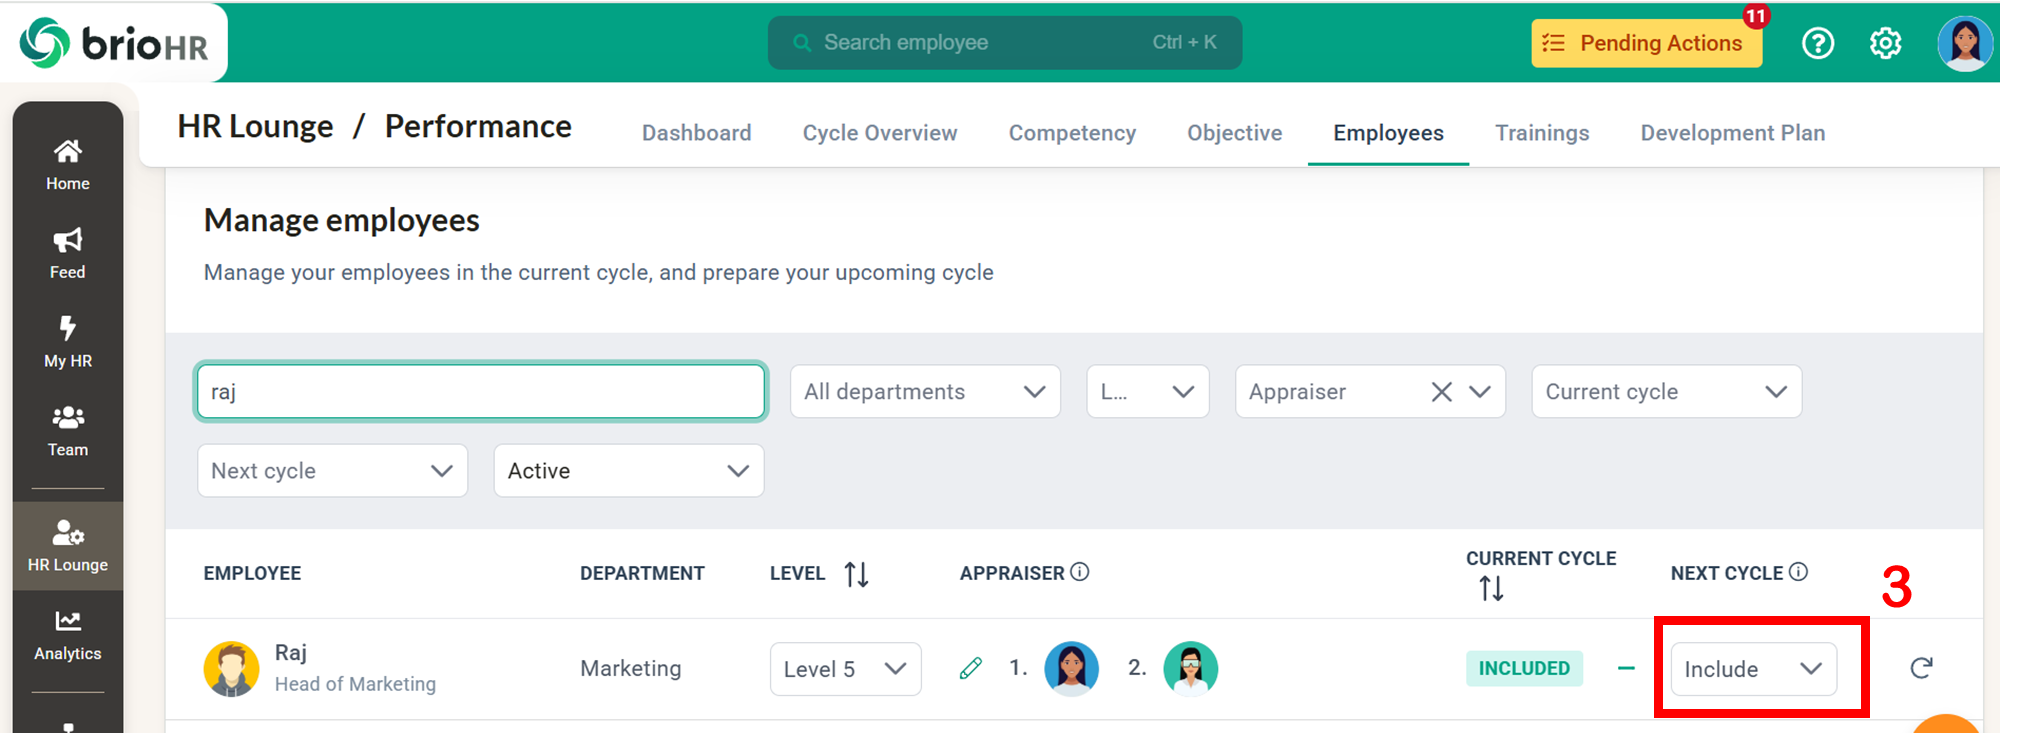Click the help question mark icon
This screenshot has width=2022, height=733.
(1817, 43)
